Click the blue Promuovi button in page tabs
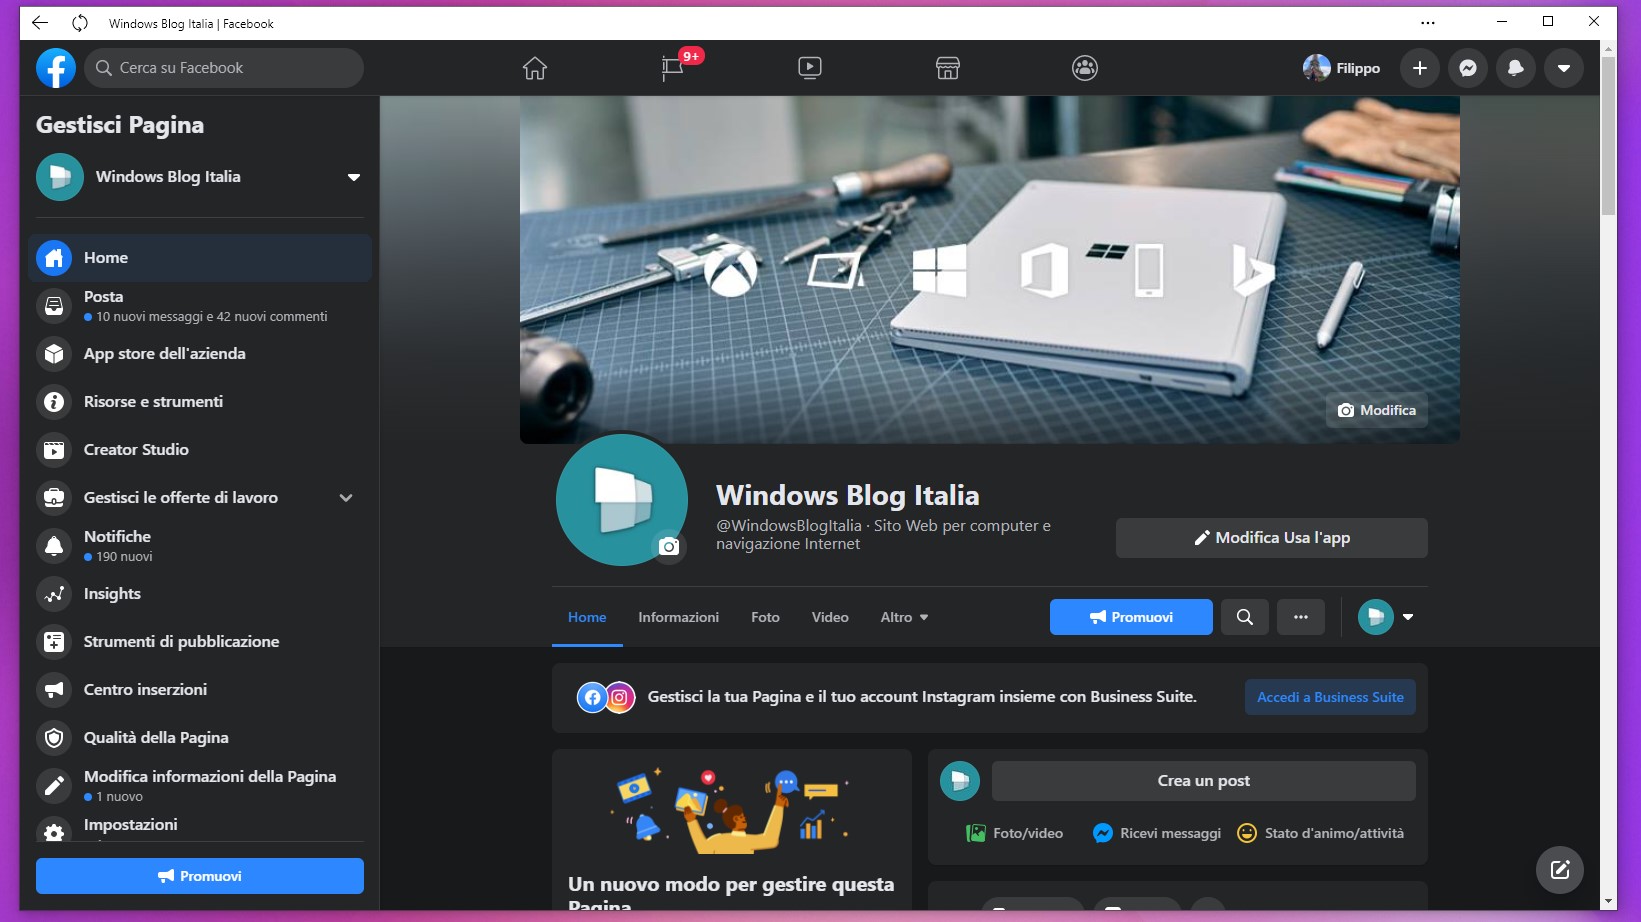Image resolution: width=1641 pixels, height=922 pixels. point(1131,617)
